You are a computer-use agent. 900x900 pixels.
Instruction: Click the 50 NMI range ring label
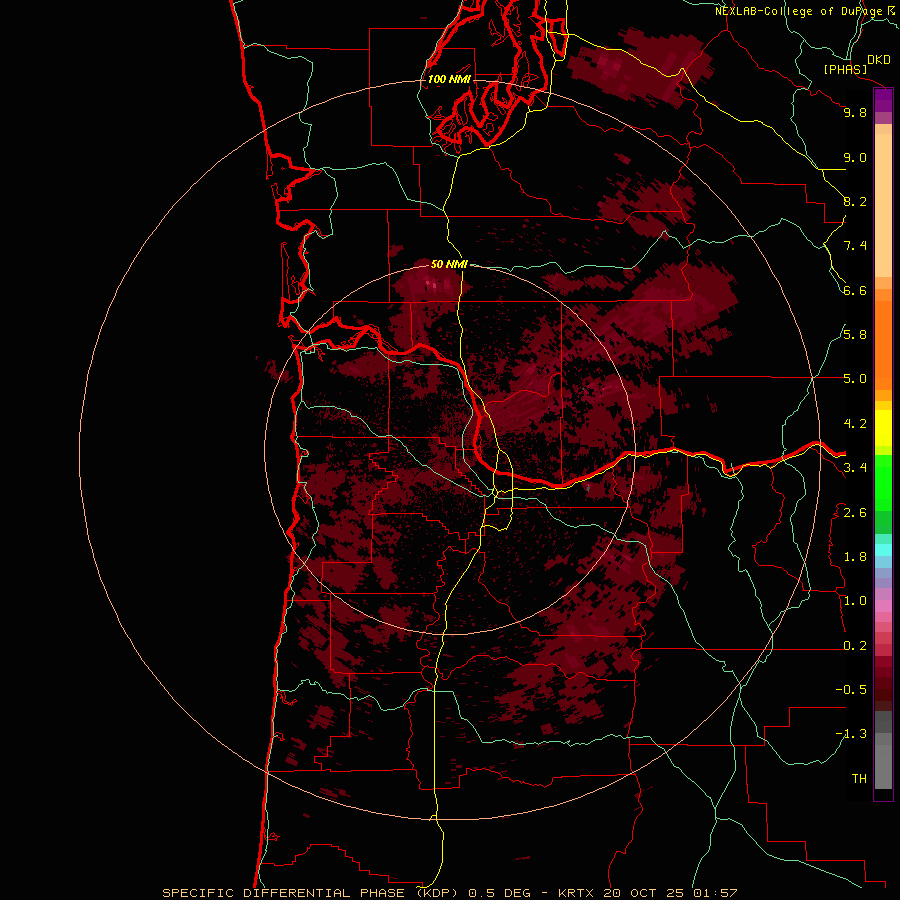tap(449, 264)
